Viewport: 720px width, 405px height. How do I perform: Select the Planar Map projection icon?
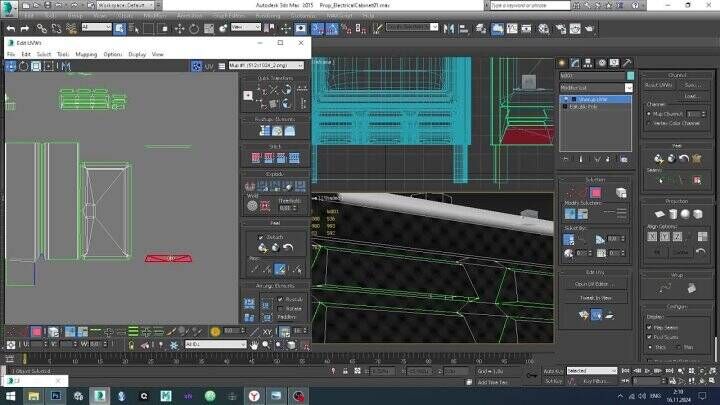pos(659,214)
